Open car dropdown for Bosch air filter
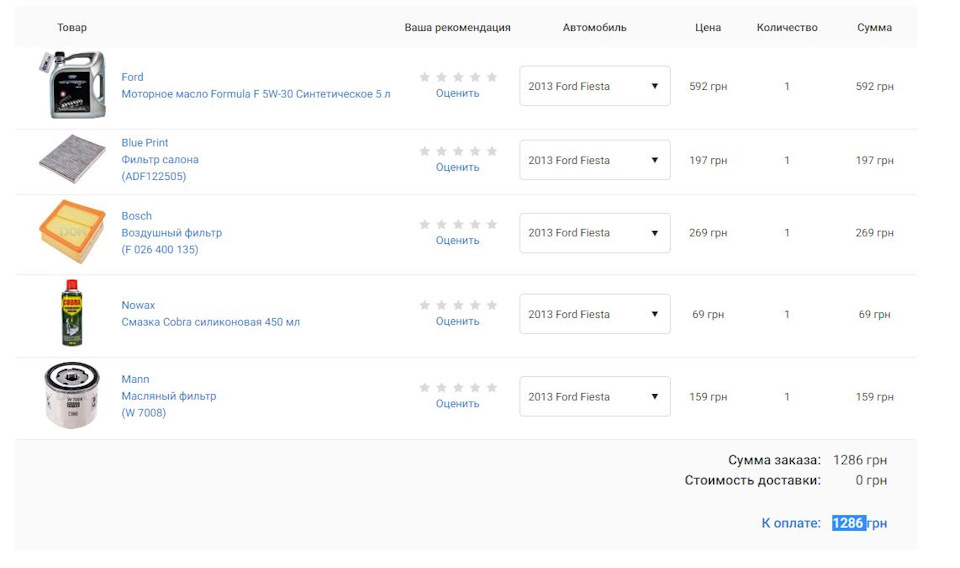This screenshot has width=960, height=568. tap(594, 233)
